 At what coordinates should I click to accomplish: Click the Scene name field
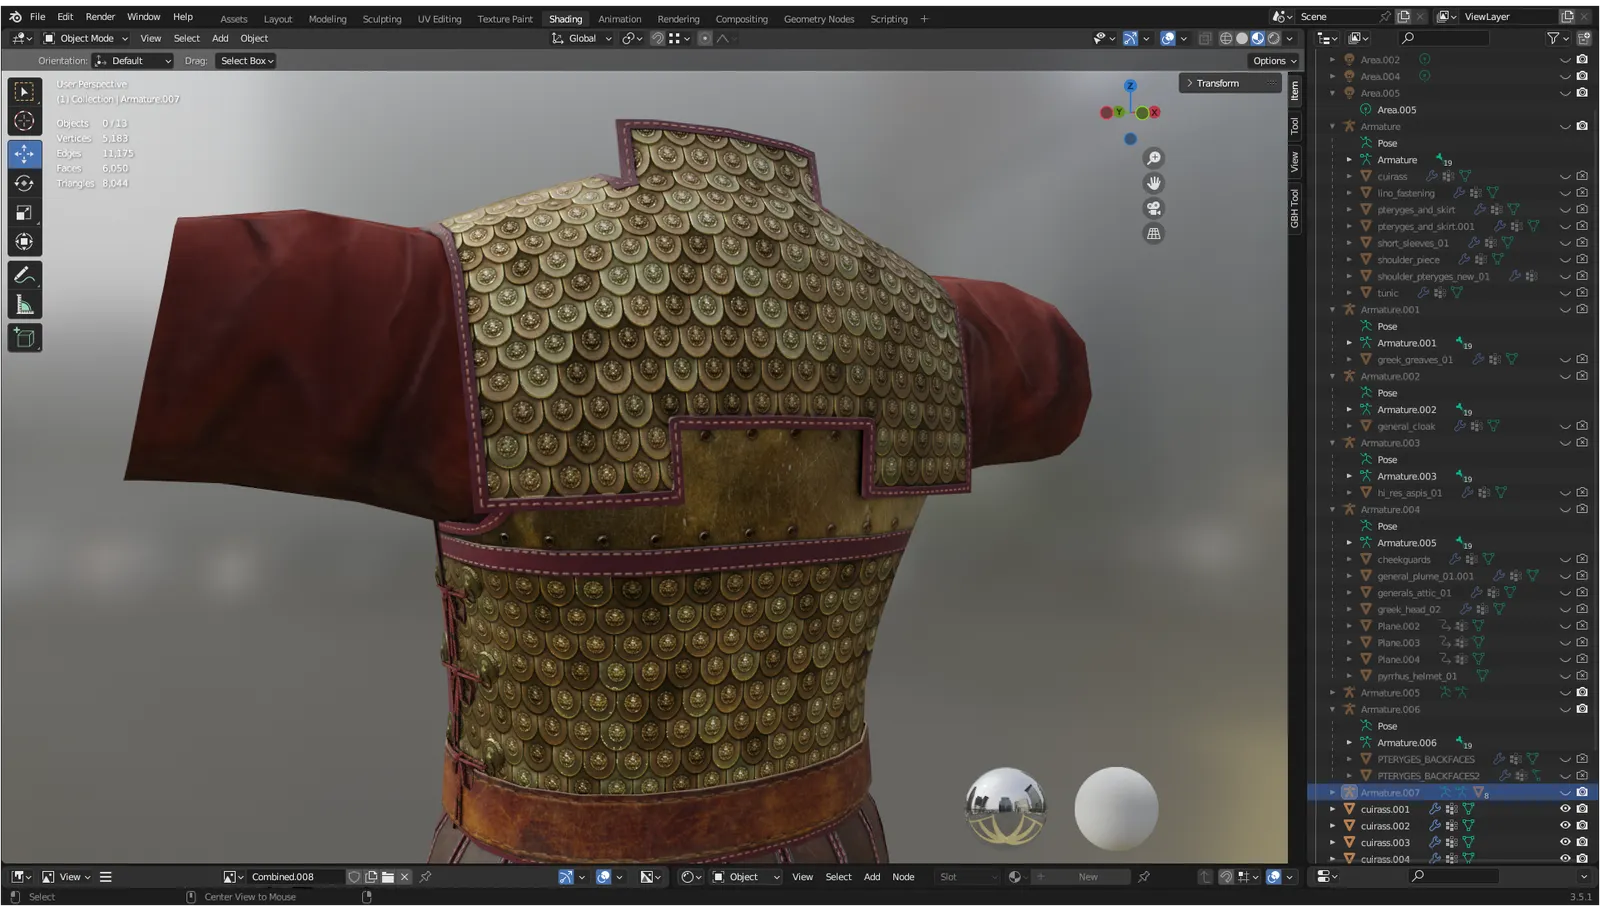click(1337, 17)
